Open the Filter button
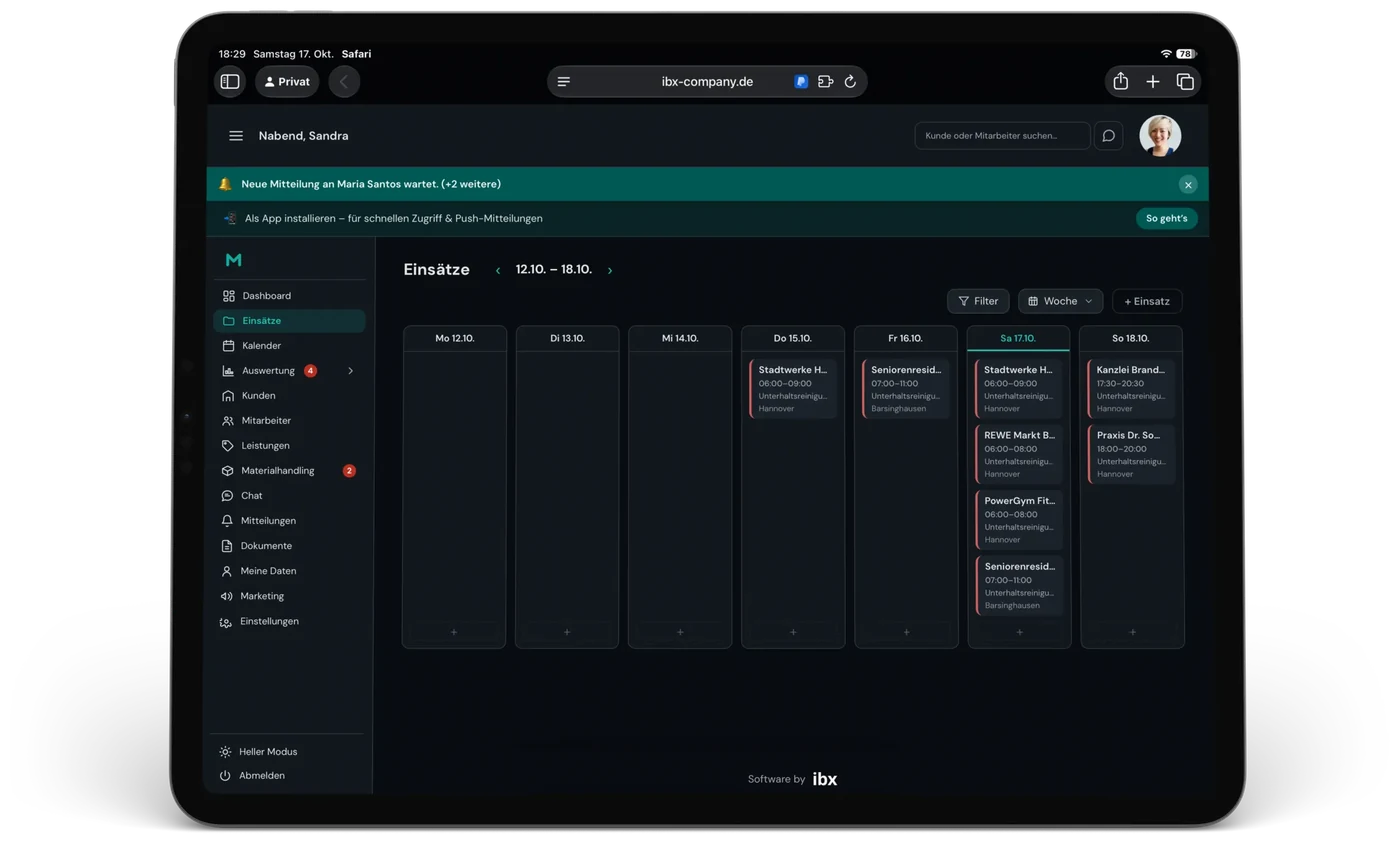The height and width of the screenshot is (844, 1400). [x=978, y=301]
